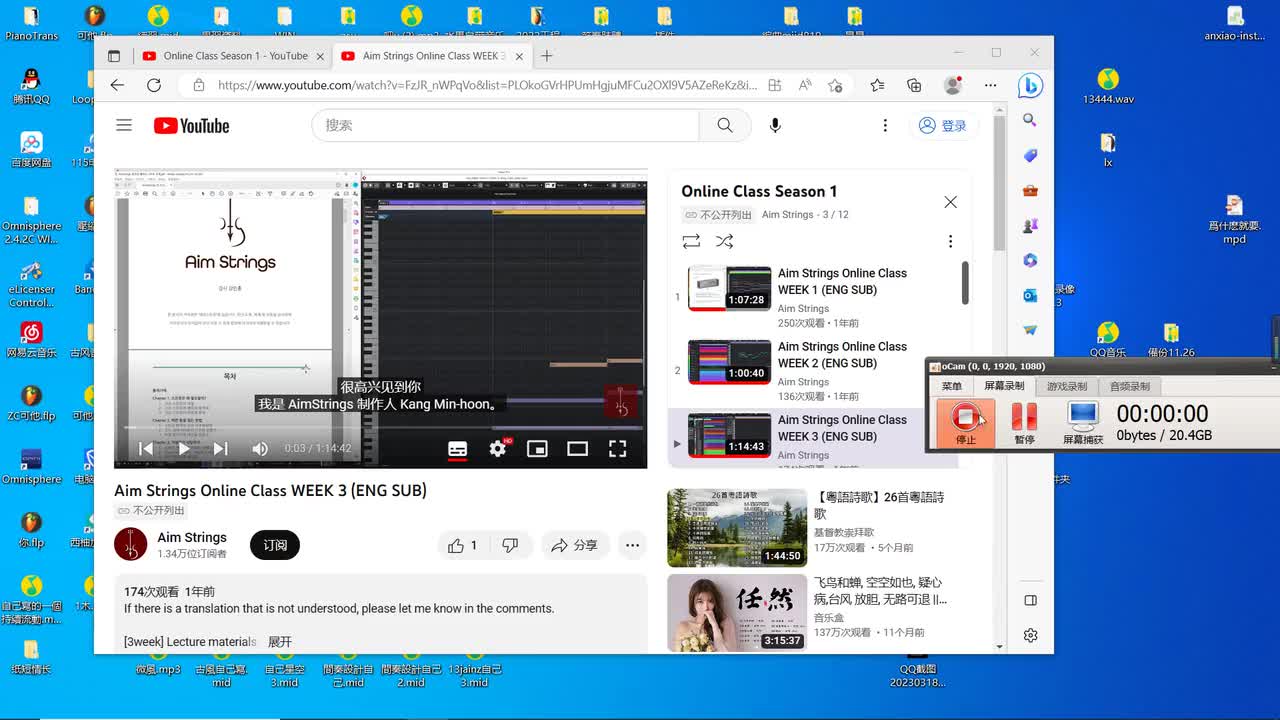Open the Edge sidebar search icon

click(1030, 120)
